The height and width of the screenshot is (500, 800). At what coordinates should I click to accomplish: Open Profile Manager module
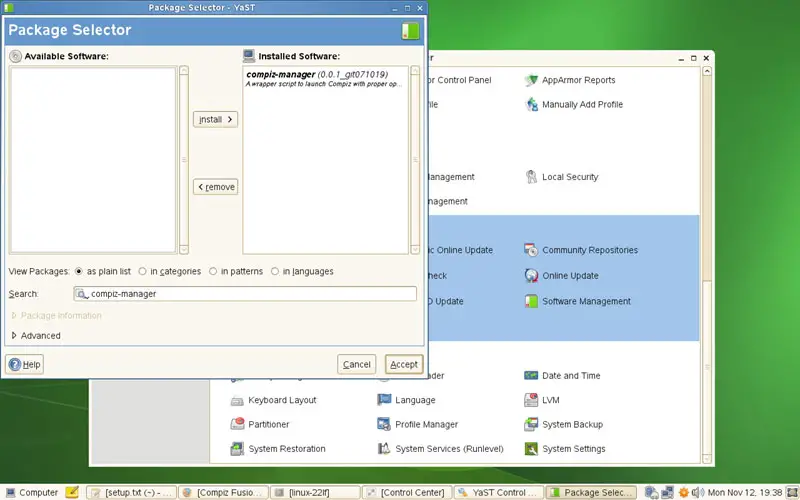417,424
